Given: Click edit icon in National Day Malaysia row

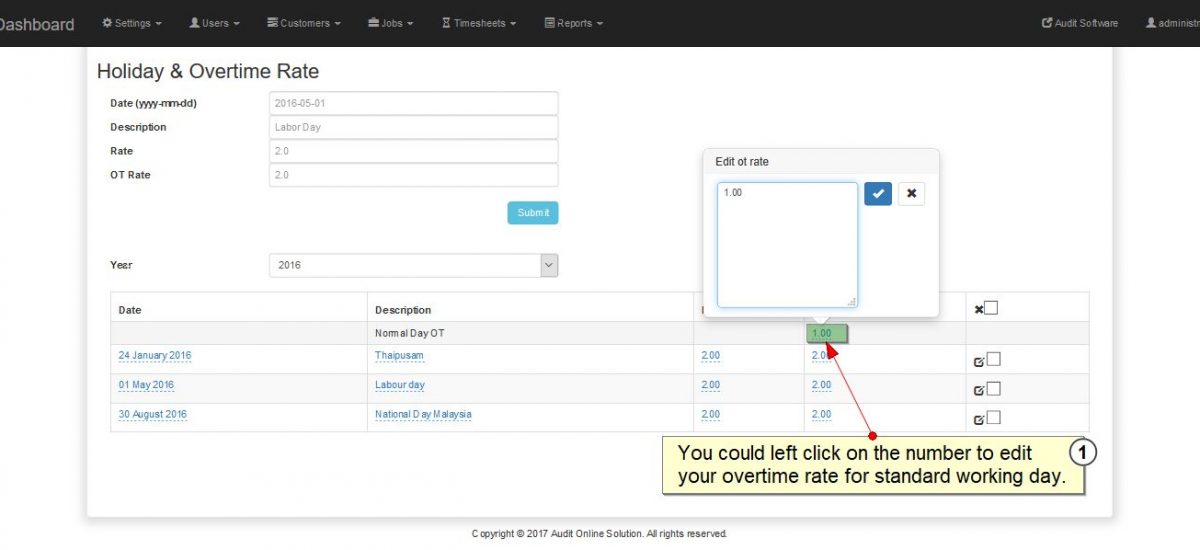Looking at the screenshot, I should click(979, 419).
